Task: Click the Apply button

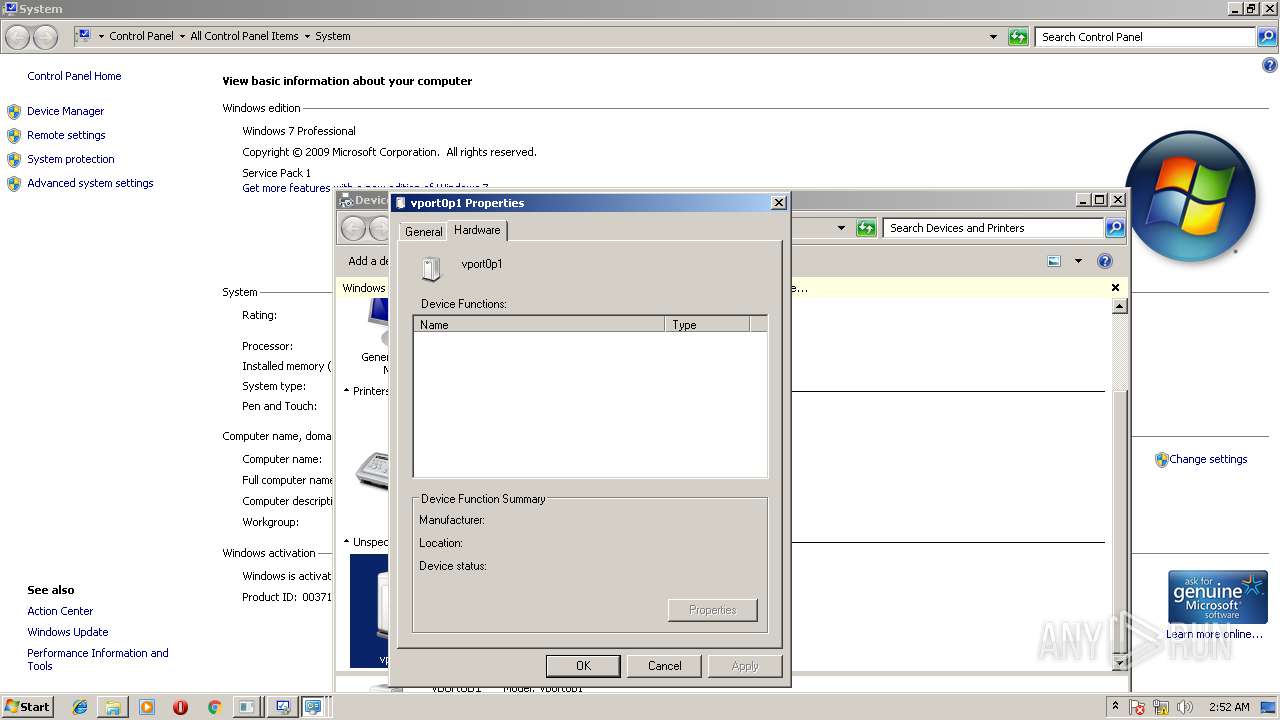Action: coord(745,665)
